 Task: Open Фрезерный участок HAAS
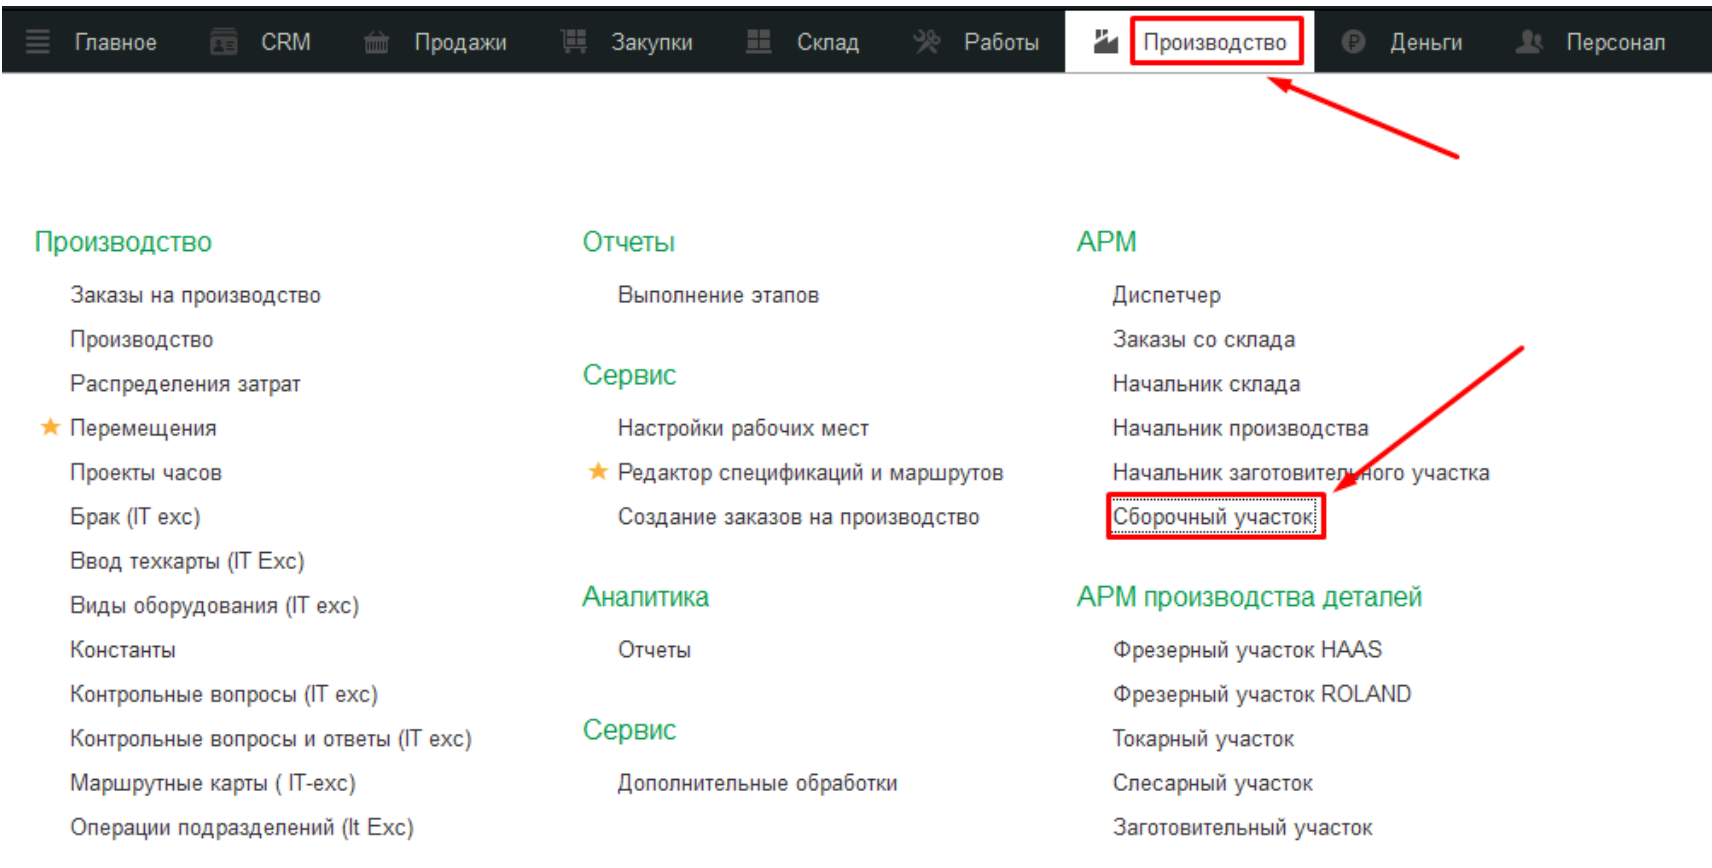[1247, 650]
